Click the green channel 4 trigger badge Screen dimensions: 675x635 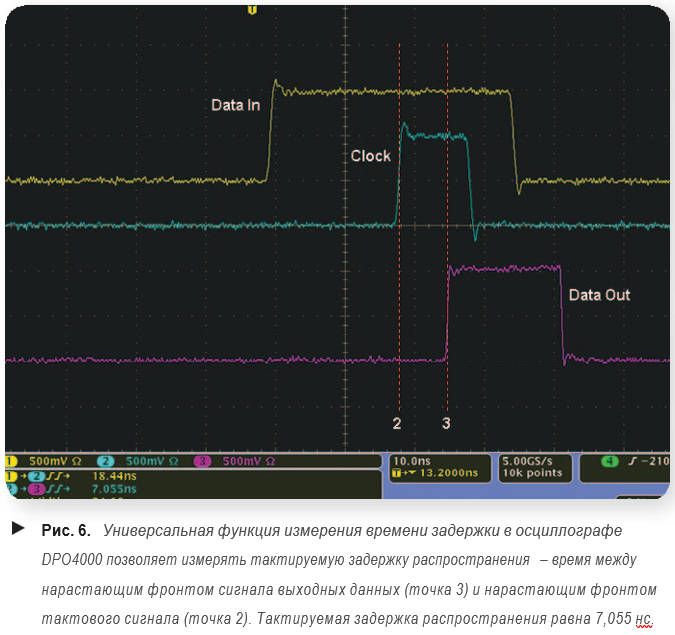[610, 461]
